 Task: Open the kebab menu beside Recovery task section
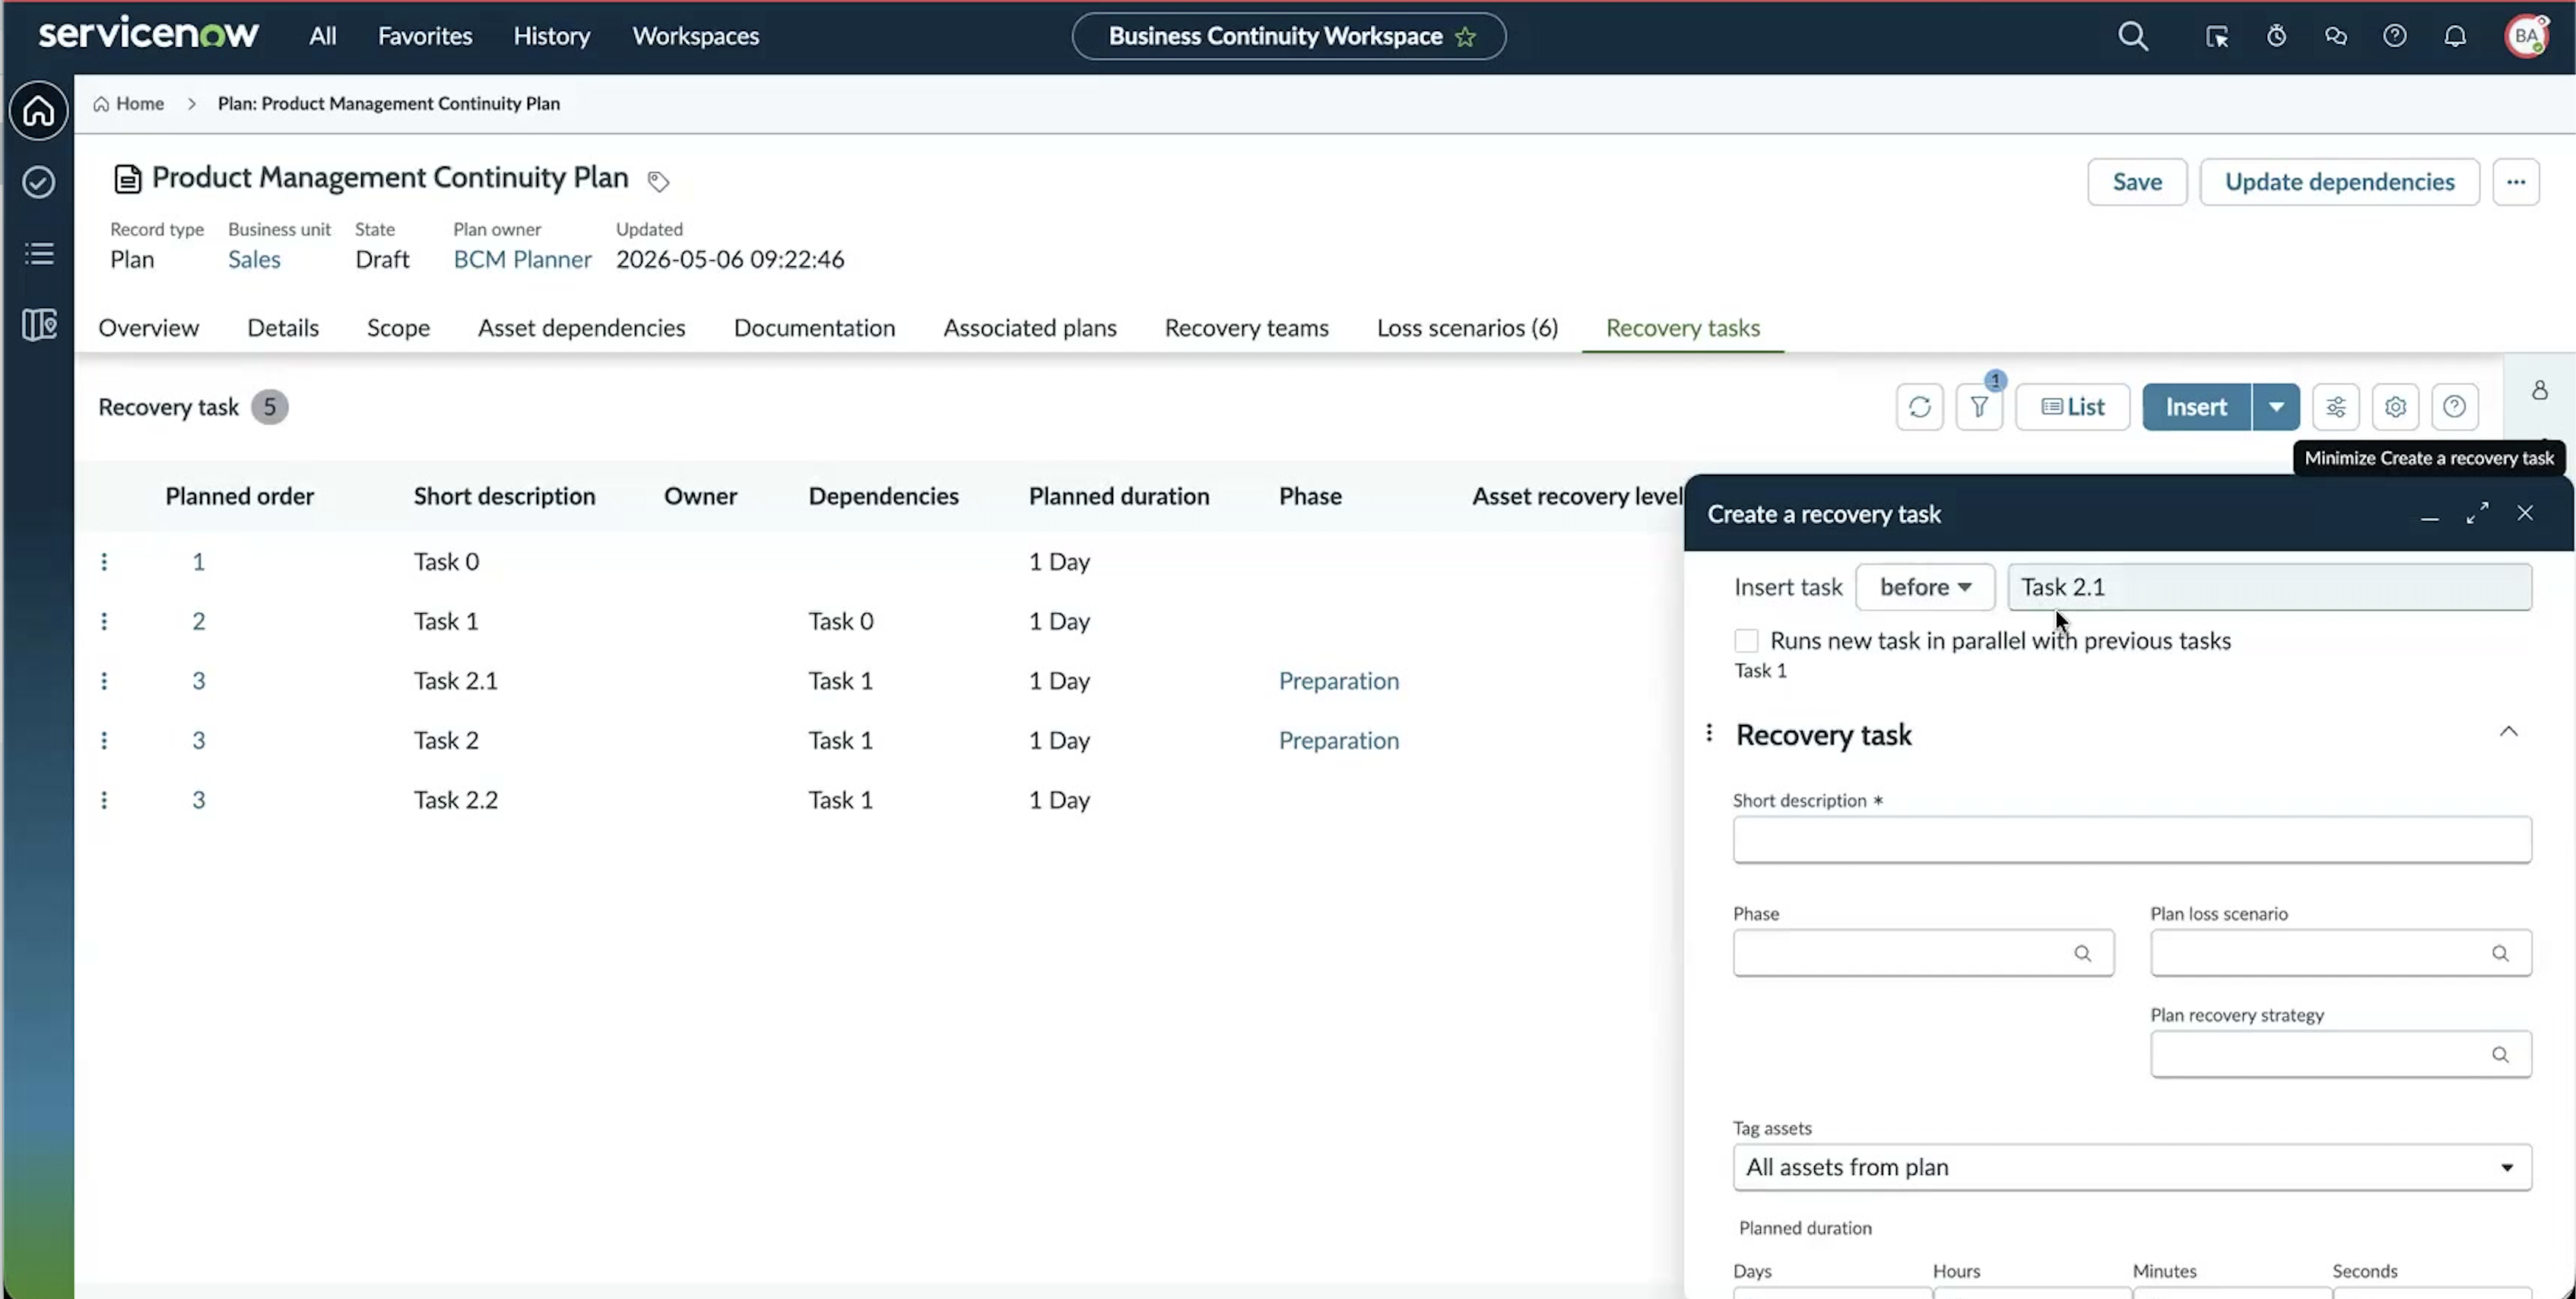pos(1709,733)
